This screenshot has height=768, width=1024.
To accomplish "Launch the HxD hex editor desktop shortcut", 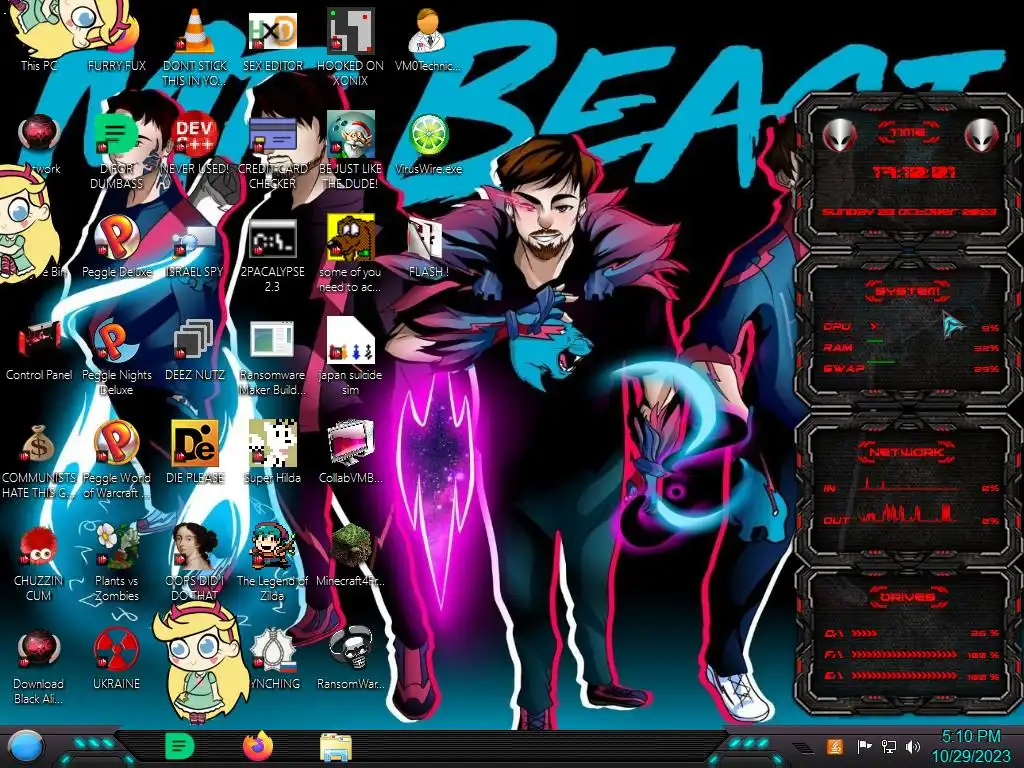I will tap(272, 40).
